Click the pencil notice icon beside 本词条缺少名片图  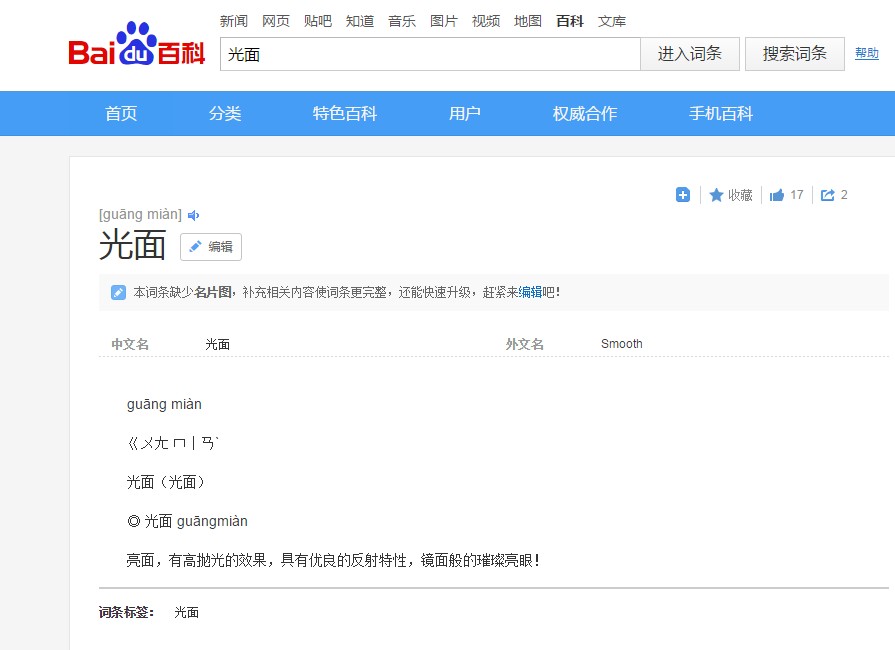pos(118,292)
